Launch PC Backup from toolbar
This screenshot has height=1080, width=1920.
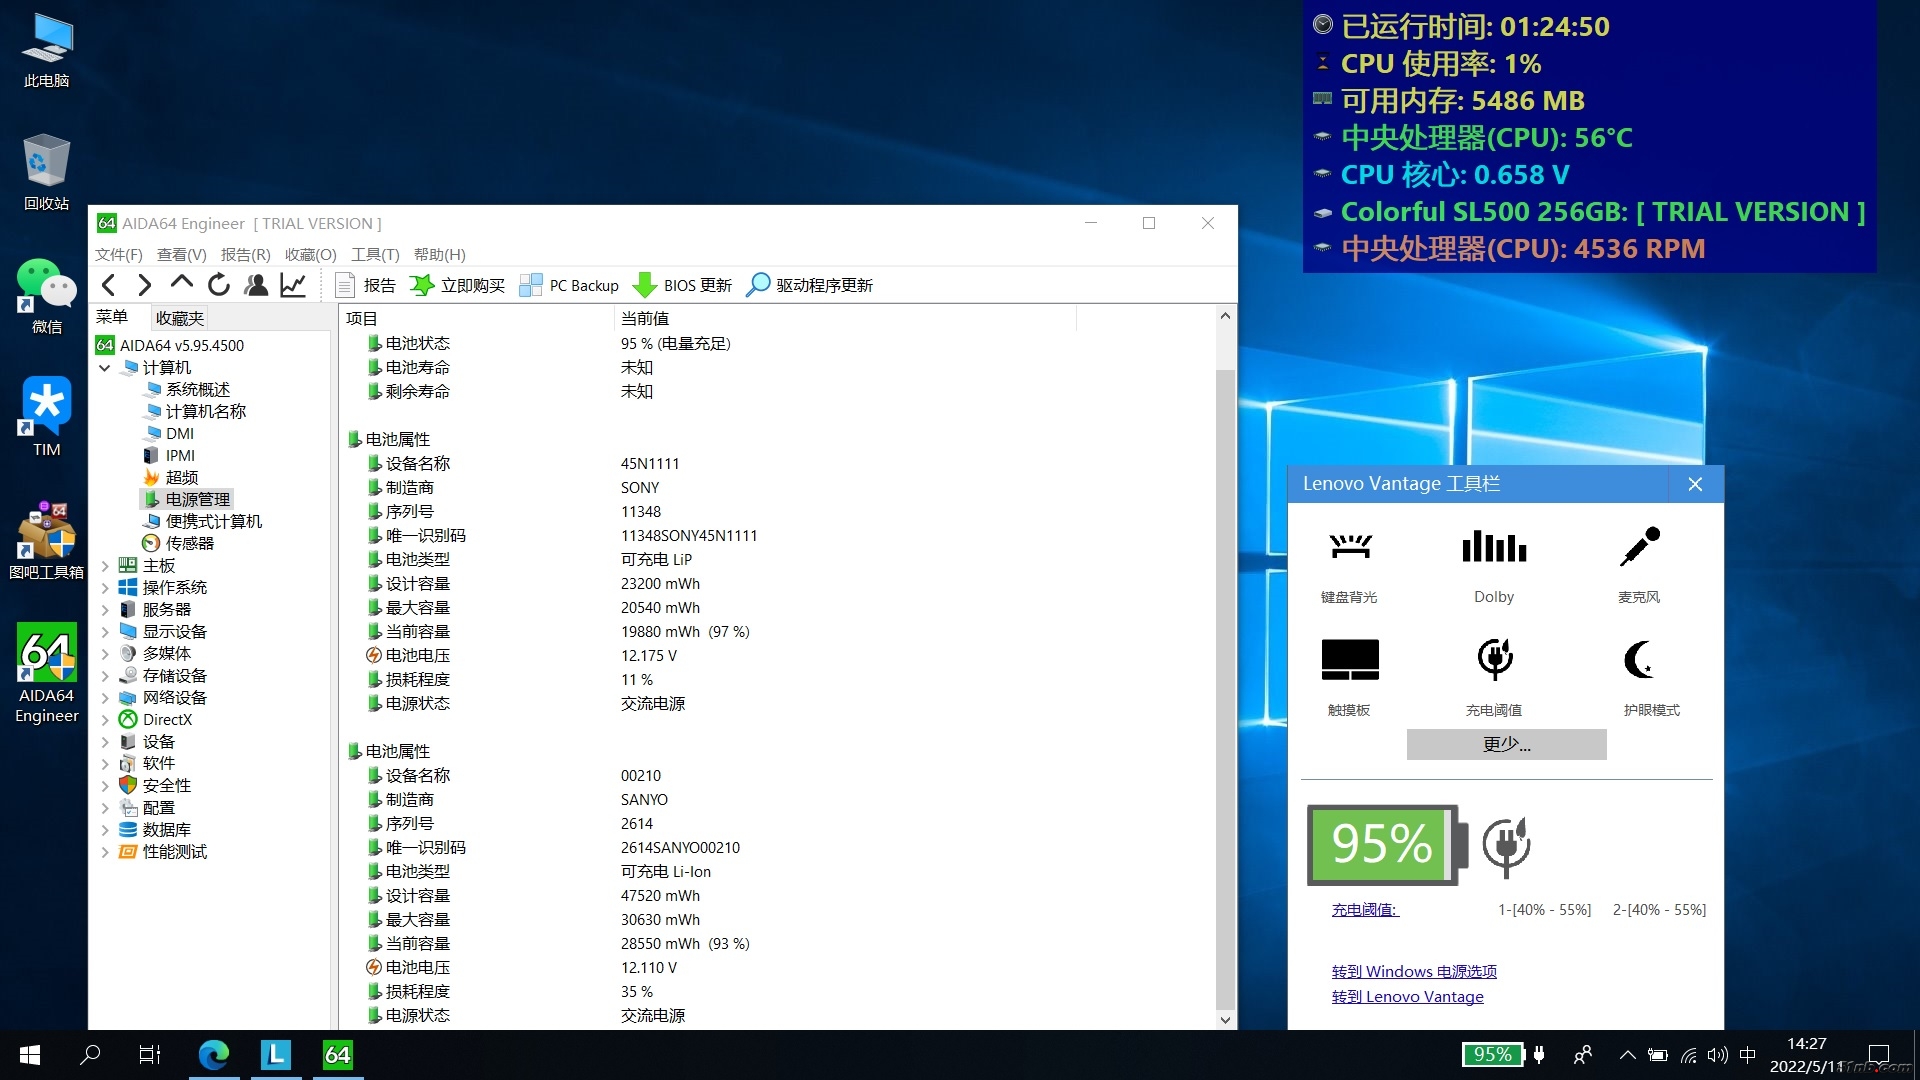pyautogui.click(x=570, y=285)
